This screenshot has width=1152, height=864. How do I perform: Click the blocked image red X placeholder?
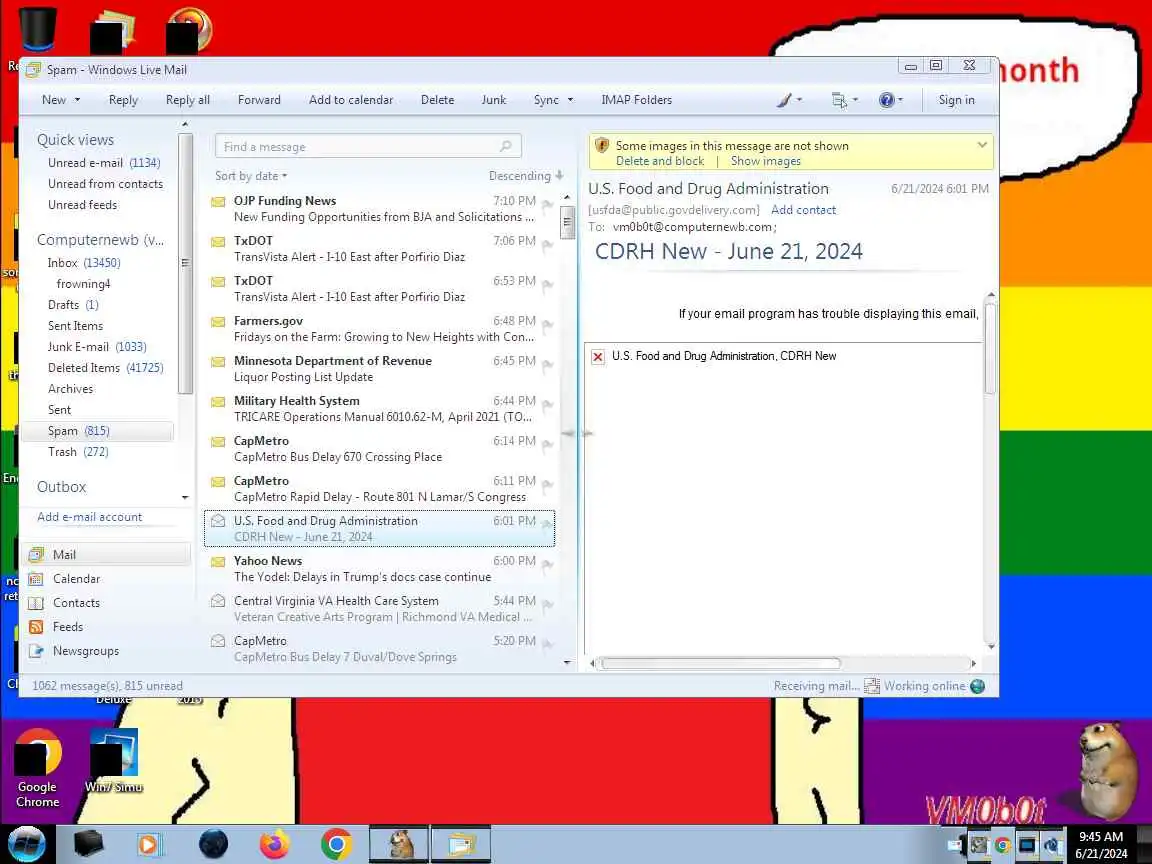[598, 356]
